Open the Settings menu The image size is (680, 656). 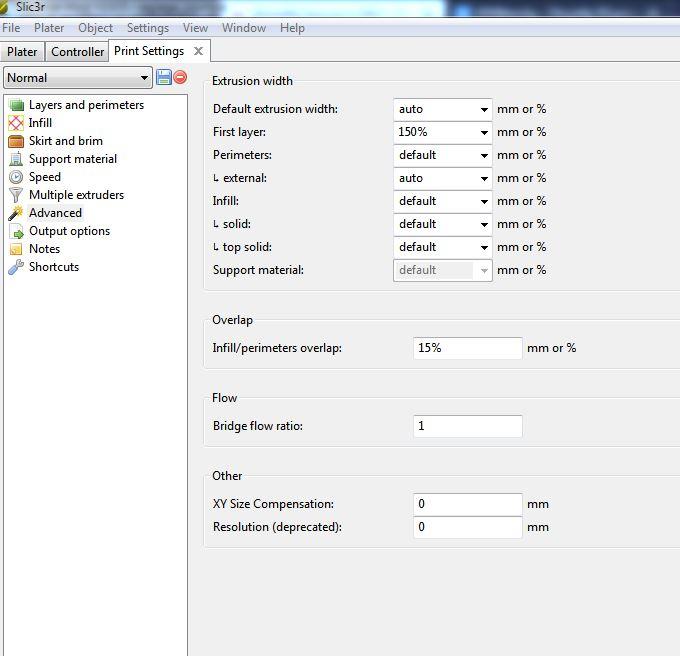(x=148, y=28)
